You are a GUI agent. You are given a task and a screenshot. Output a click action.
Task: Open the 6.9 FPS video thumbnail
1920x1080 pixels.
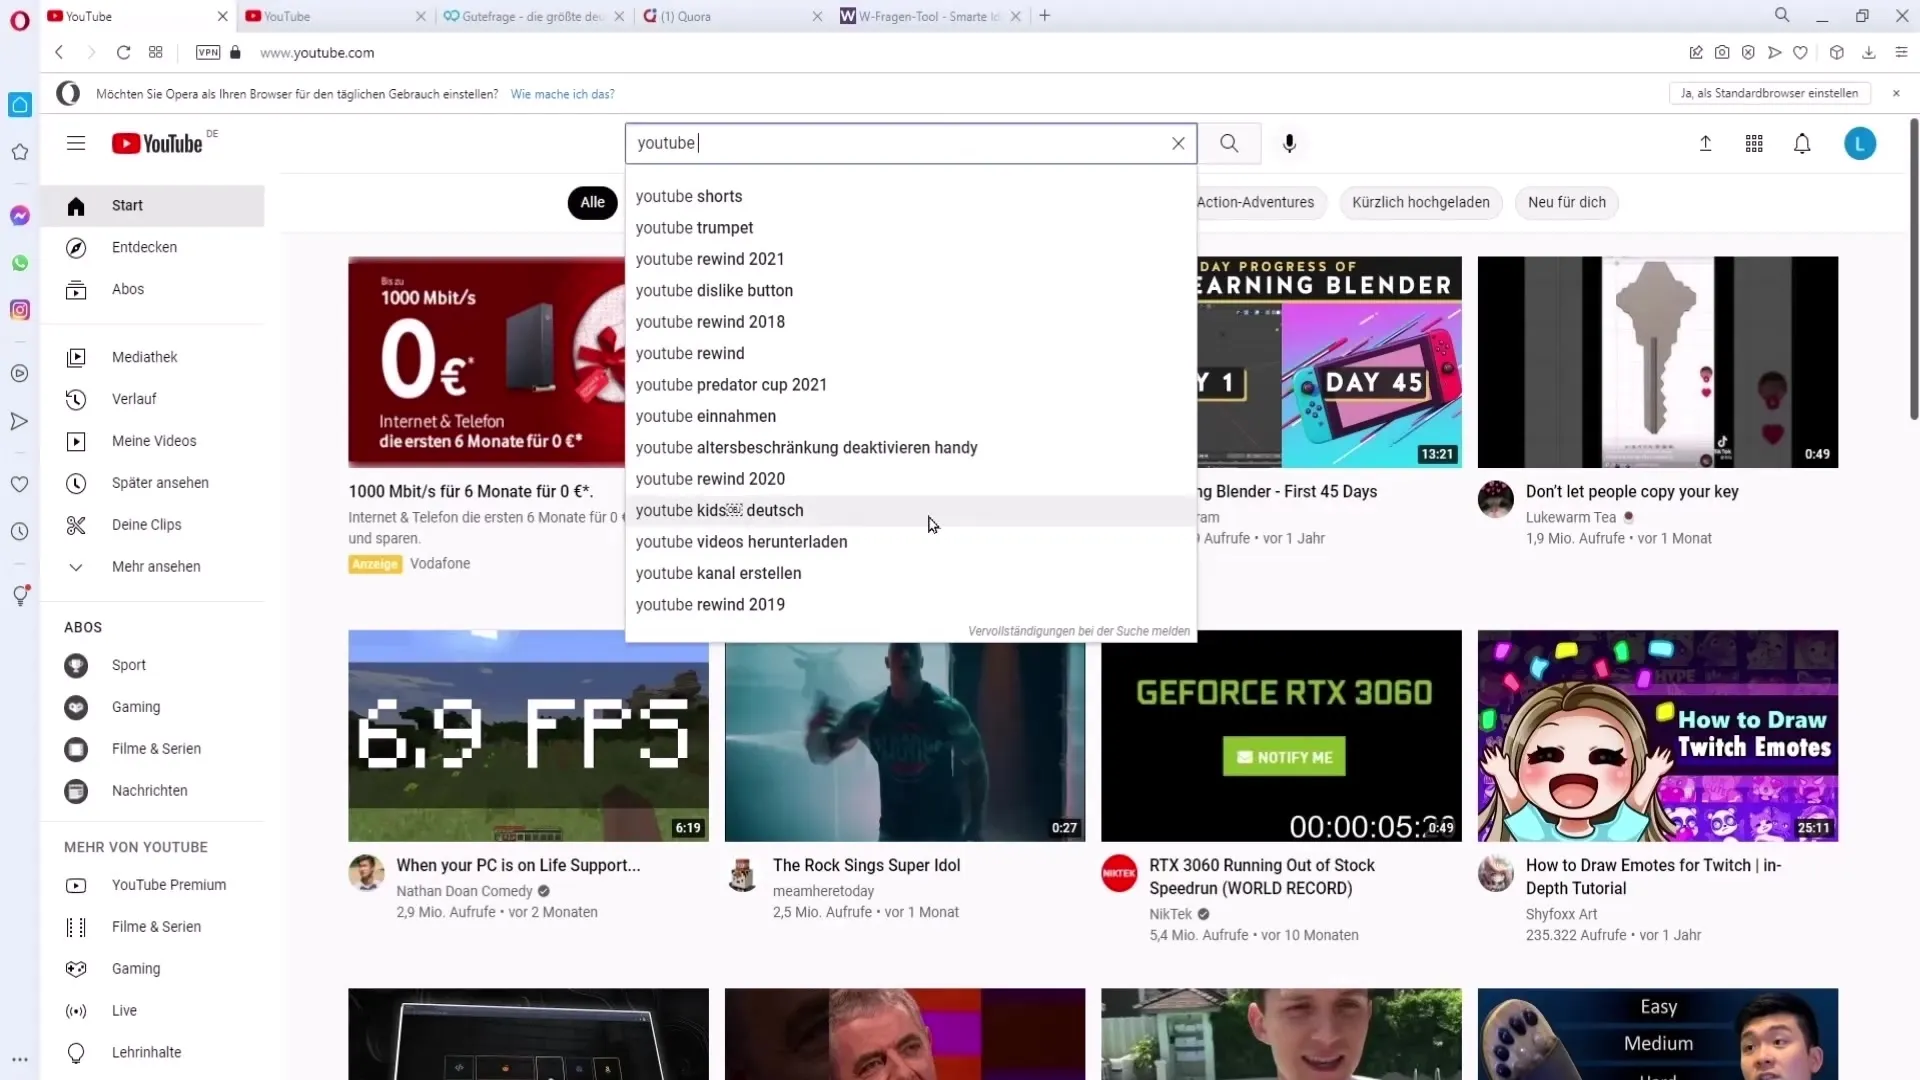528,736
